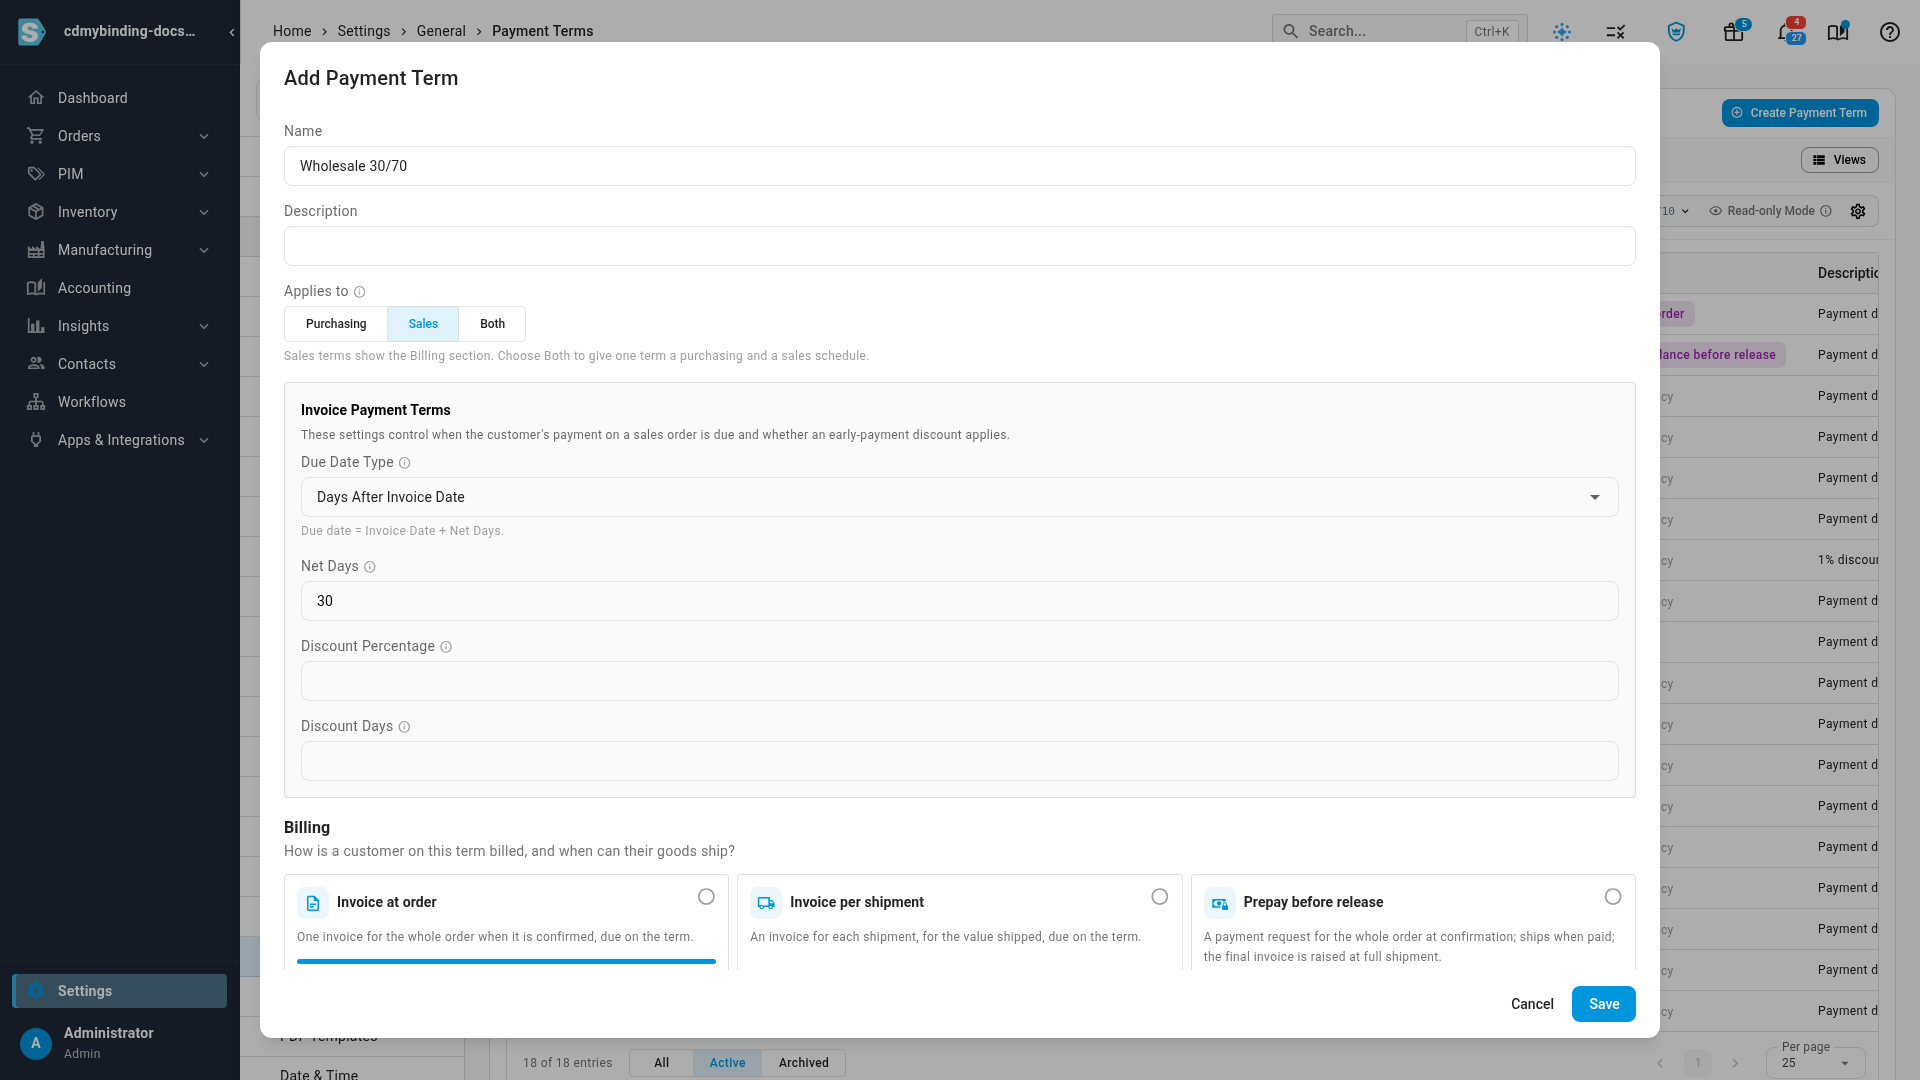The height and width of the screenshot is (1080, 1920).
Task: Open the Dashboard home icon
Action: point(36,98)
